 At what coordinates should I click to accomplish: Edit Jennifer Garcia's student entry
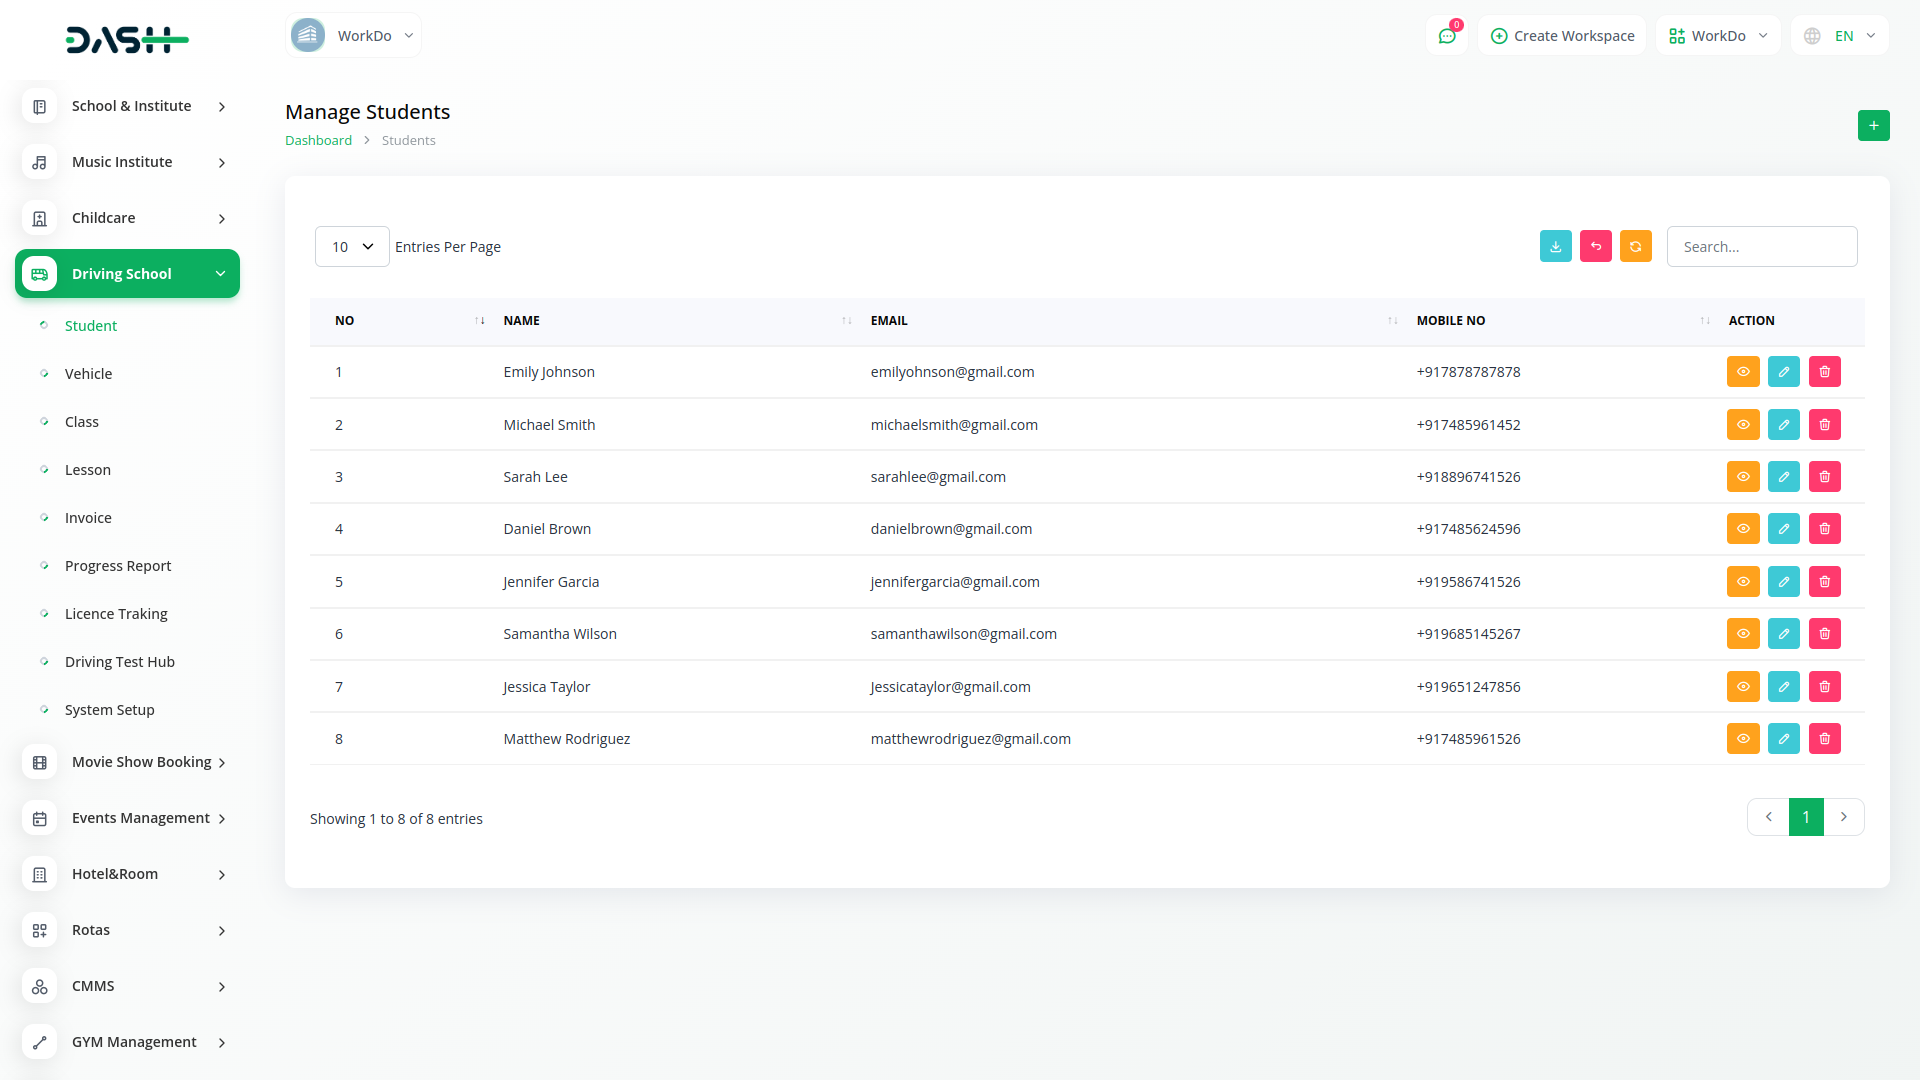click(x=1783, y=582)
